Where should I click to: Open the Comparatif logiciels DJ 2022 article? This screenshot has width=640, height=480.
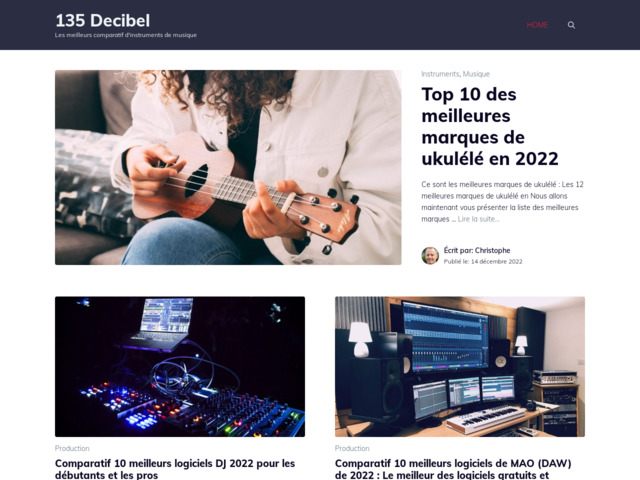pos(175,469)
